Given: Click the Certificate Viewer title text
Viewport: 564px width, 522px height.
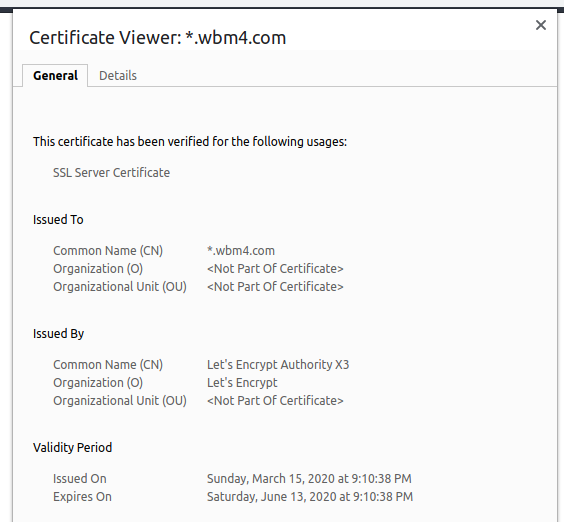Looking at the screenshot, I should 158,37.
